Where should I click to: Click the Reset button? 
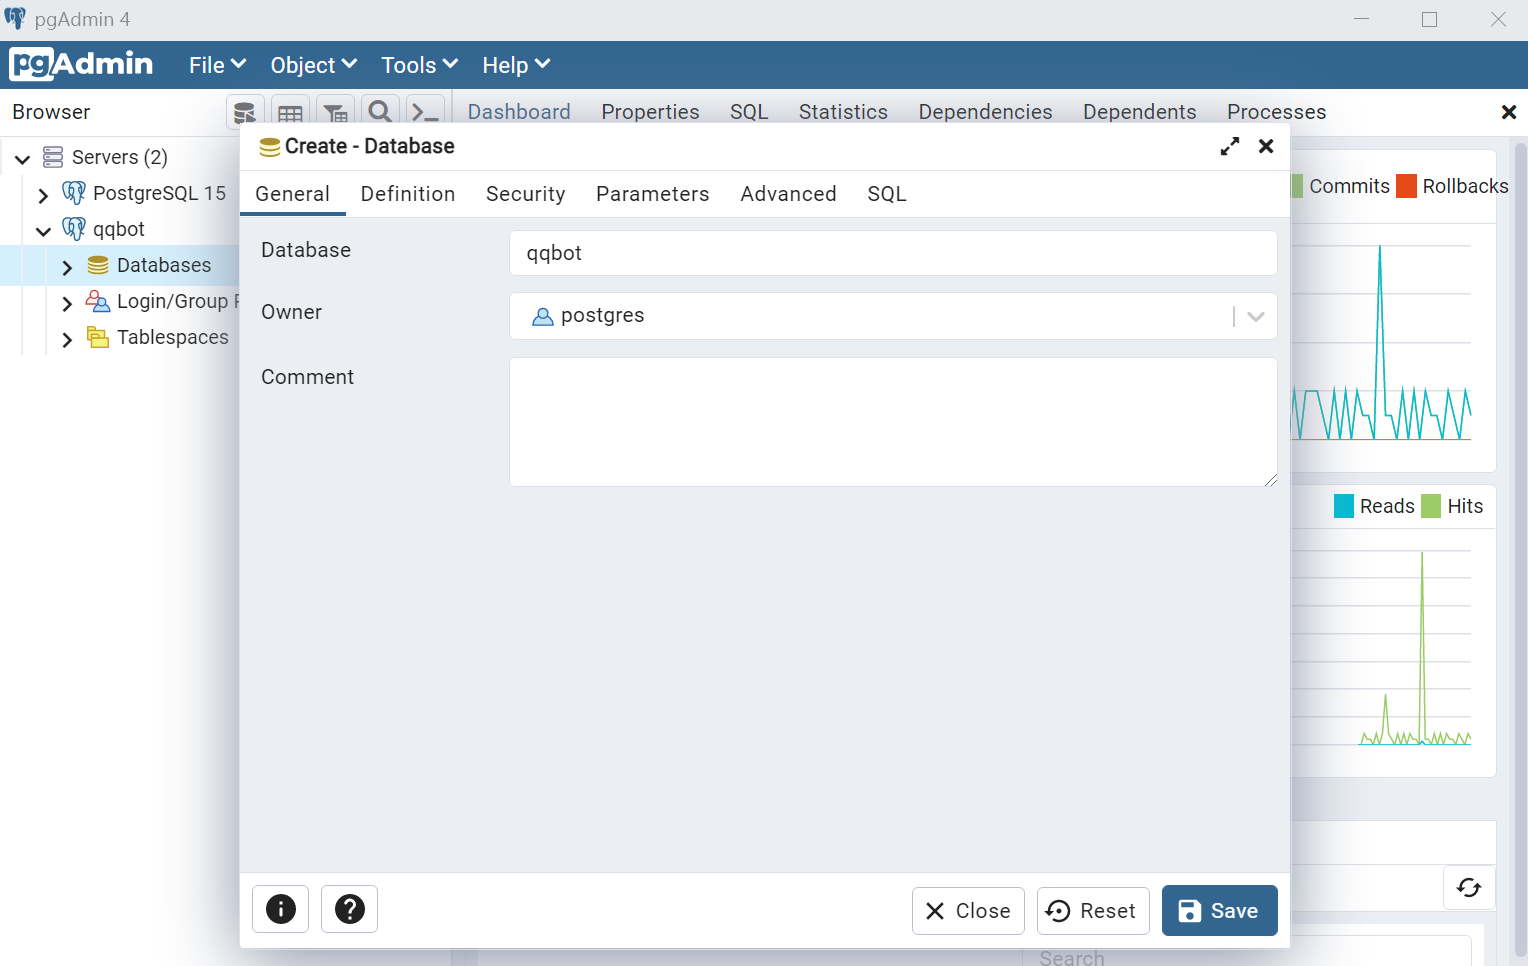(x=1093, y=911)
